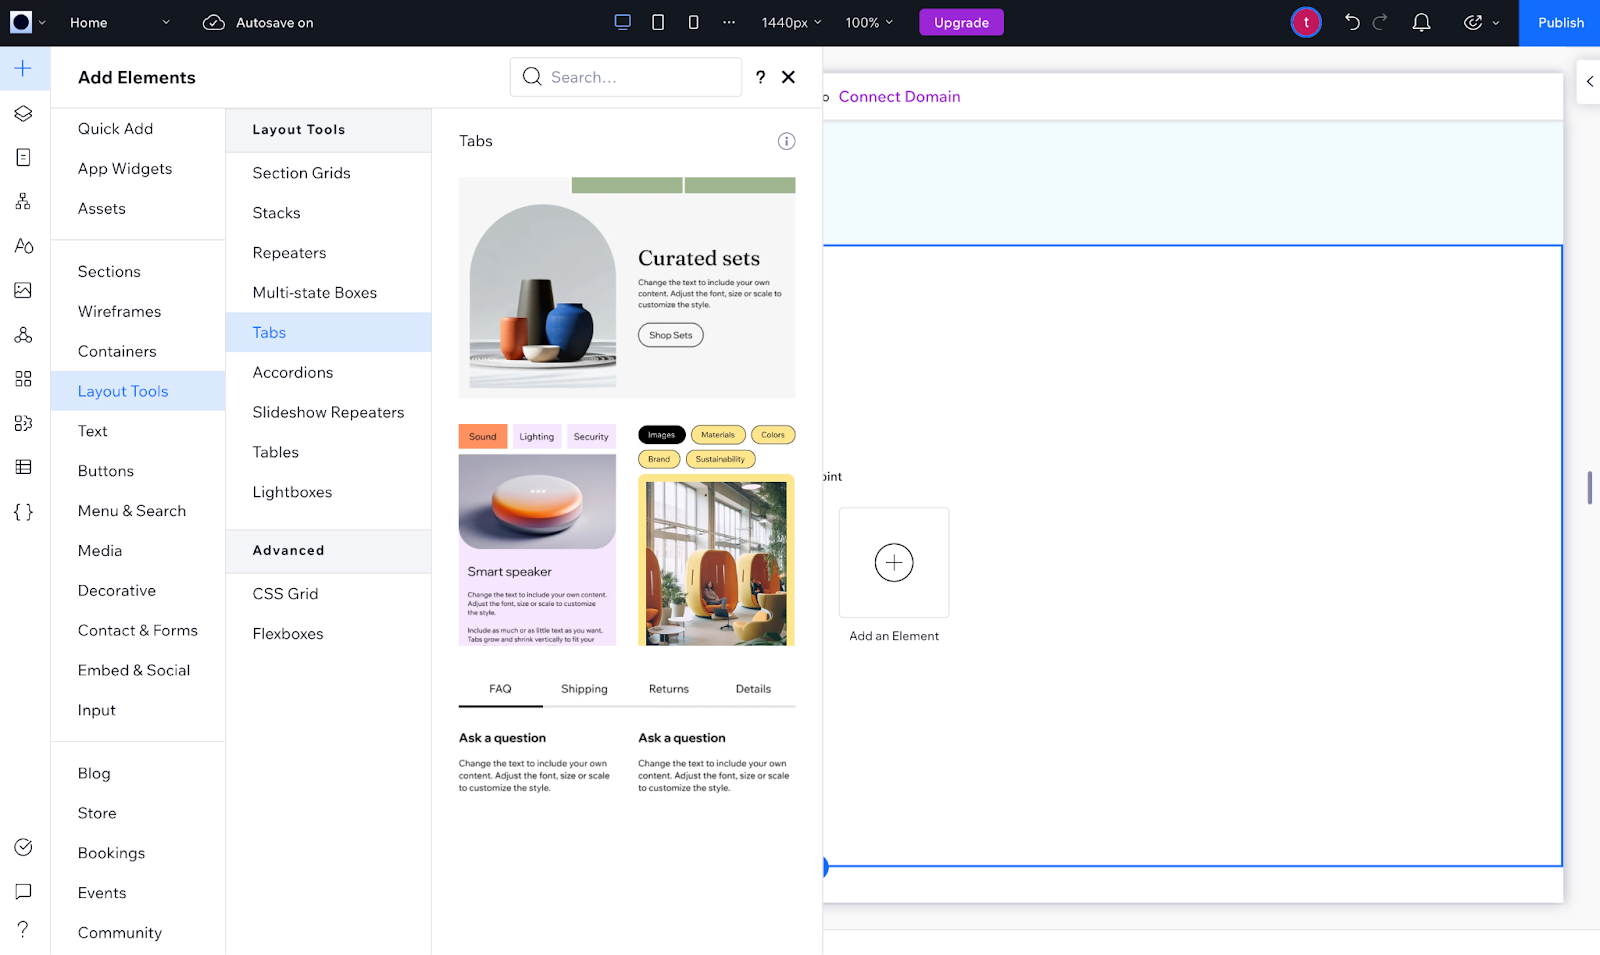Open the Media image icon in sidebar
This screenshot has width=1600, height=955.
coord(23,290)
